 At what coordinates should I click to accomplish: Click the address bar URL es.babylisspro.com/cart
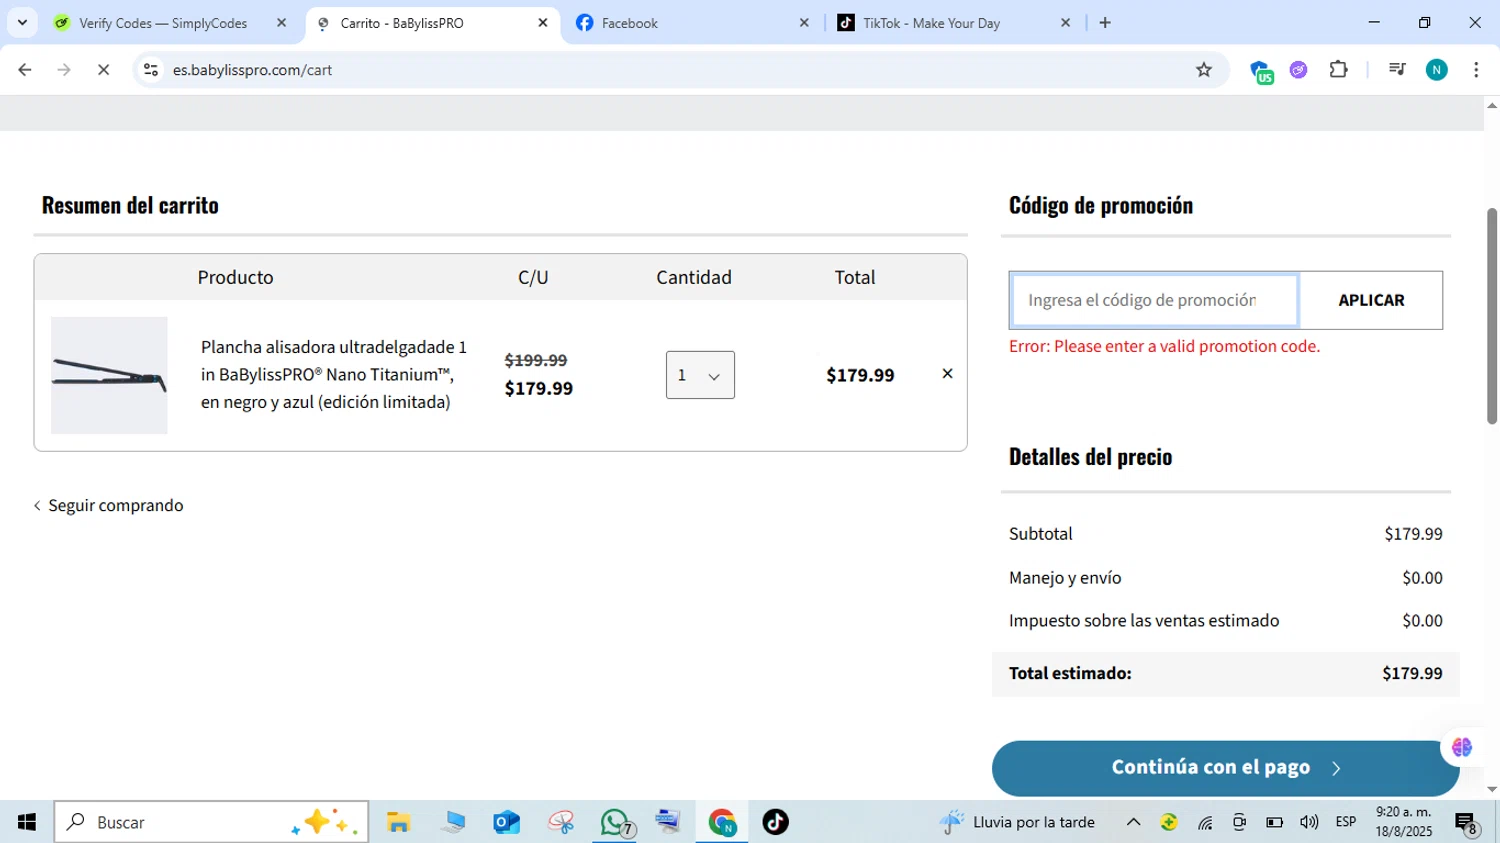(x=252, y=70)
